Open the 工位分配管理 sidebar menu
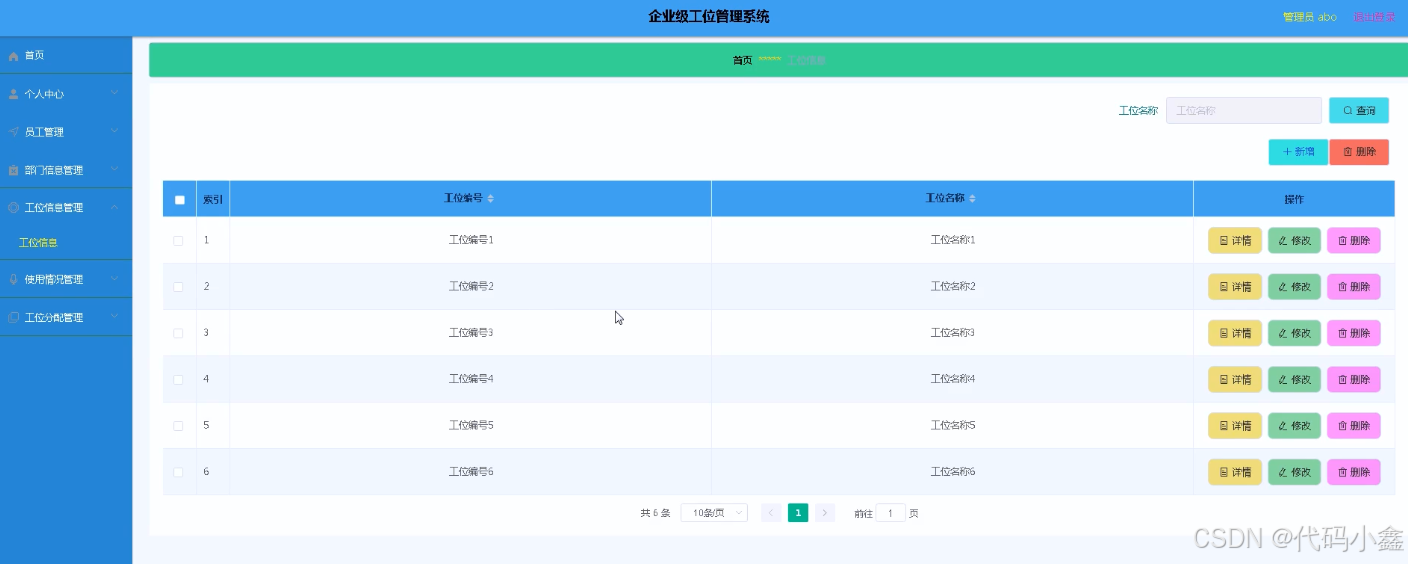The image size is (1408, 564). [x=66, y=317]
